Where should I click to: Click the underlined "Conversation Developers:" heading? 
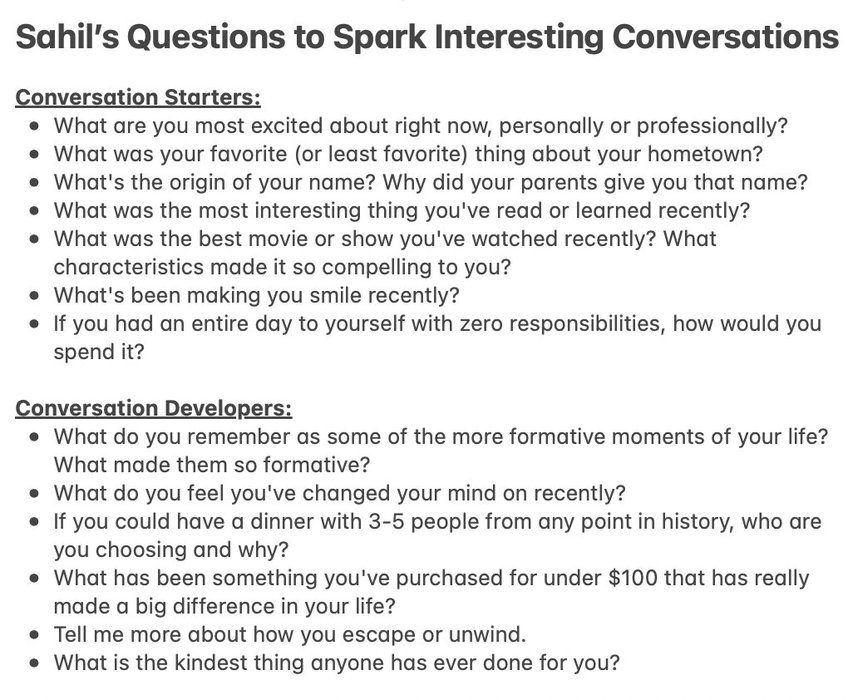point(154,409)
